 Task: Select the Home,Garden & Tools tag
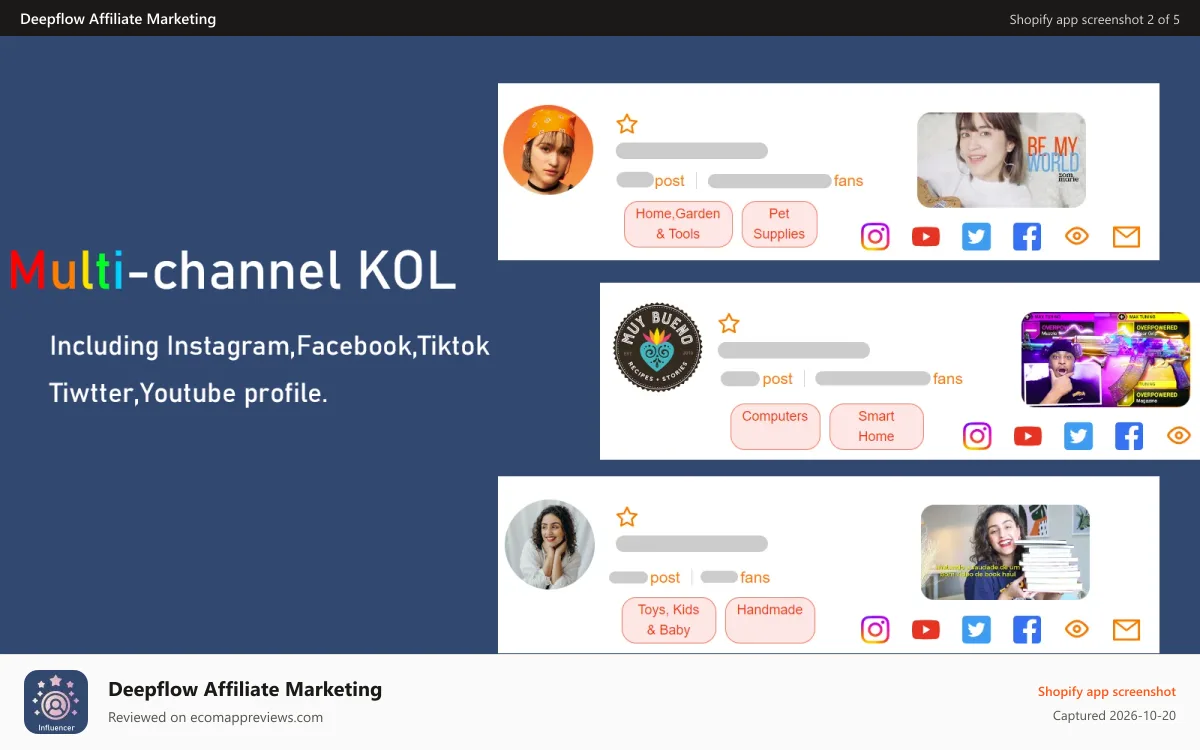pyautogui.click(x=678, y=224)
